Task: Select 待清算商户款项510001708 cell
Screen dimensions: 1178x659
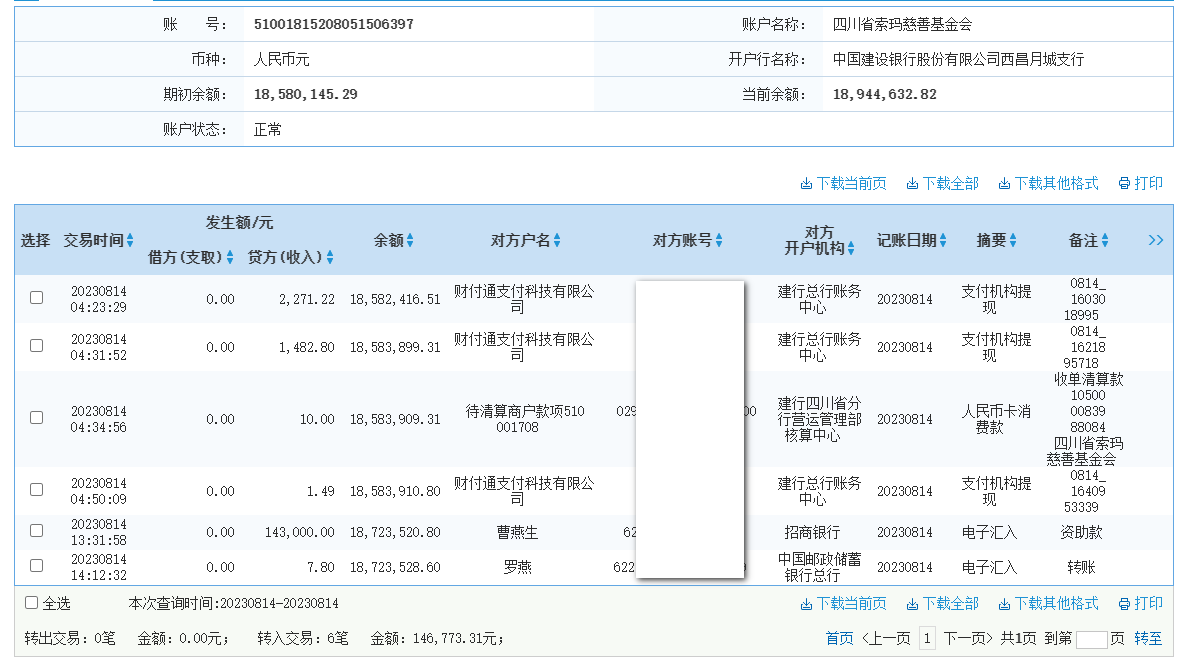Action: 524,419
